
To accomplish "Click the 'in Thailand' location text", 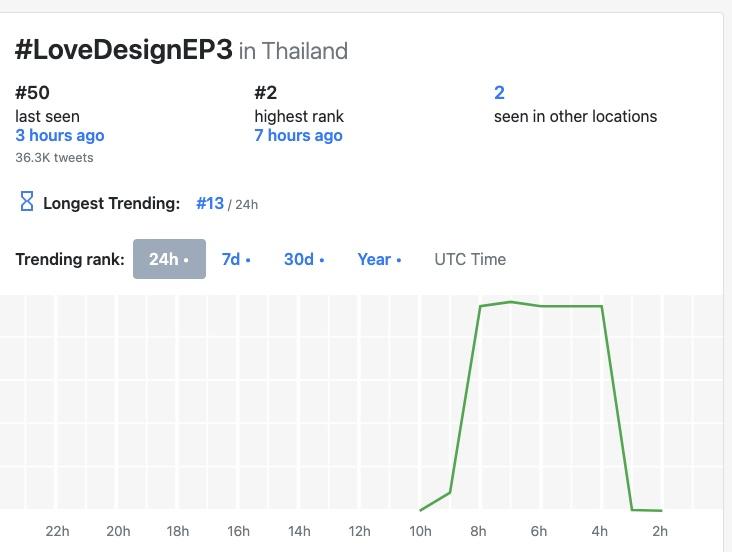I will pos(293,51).
